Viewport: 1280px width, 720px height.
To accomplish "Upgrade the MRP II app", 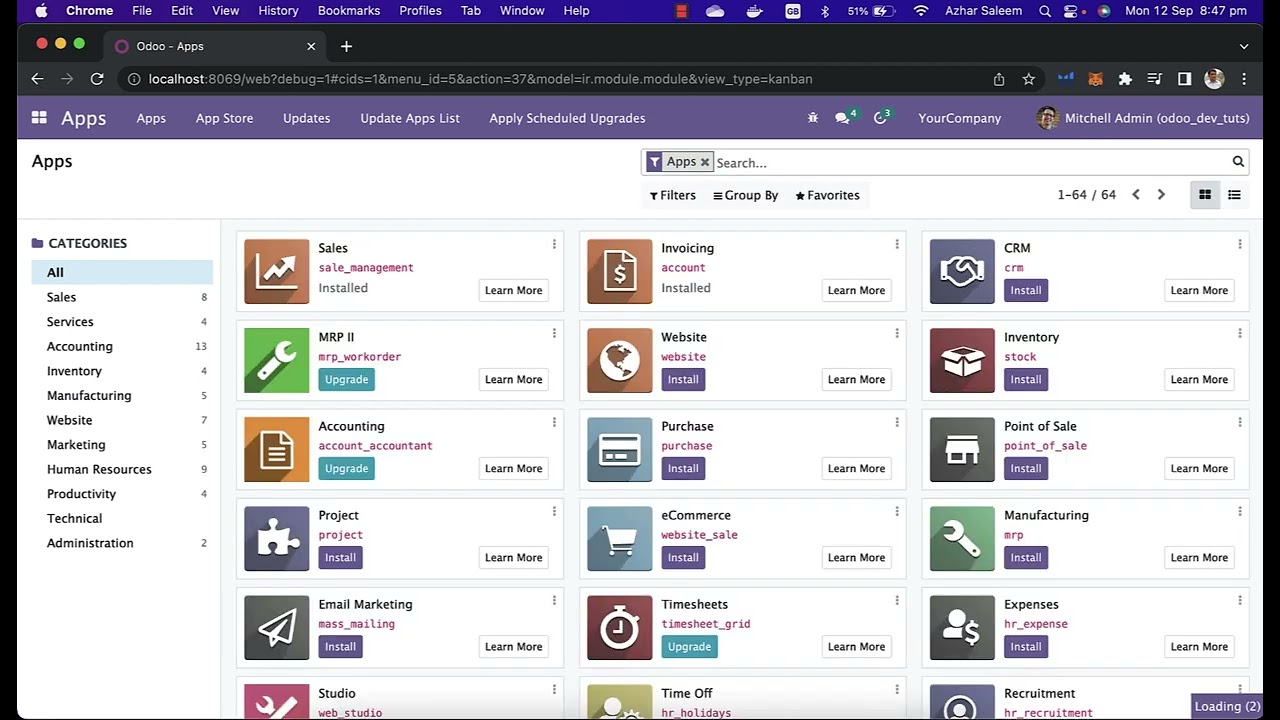I will point(347,379).
